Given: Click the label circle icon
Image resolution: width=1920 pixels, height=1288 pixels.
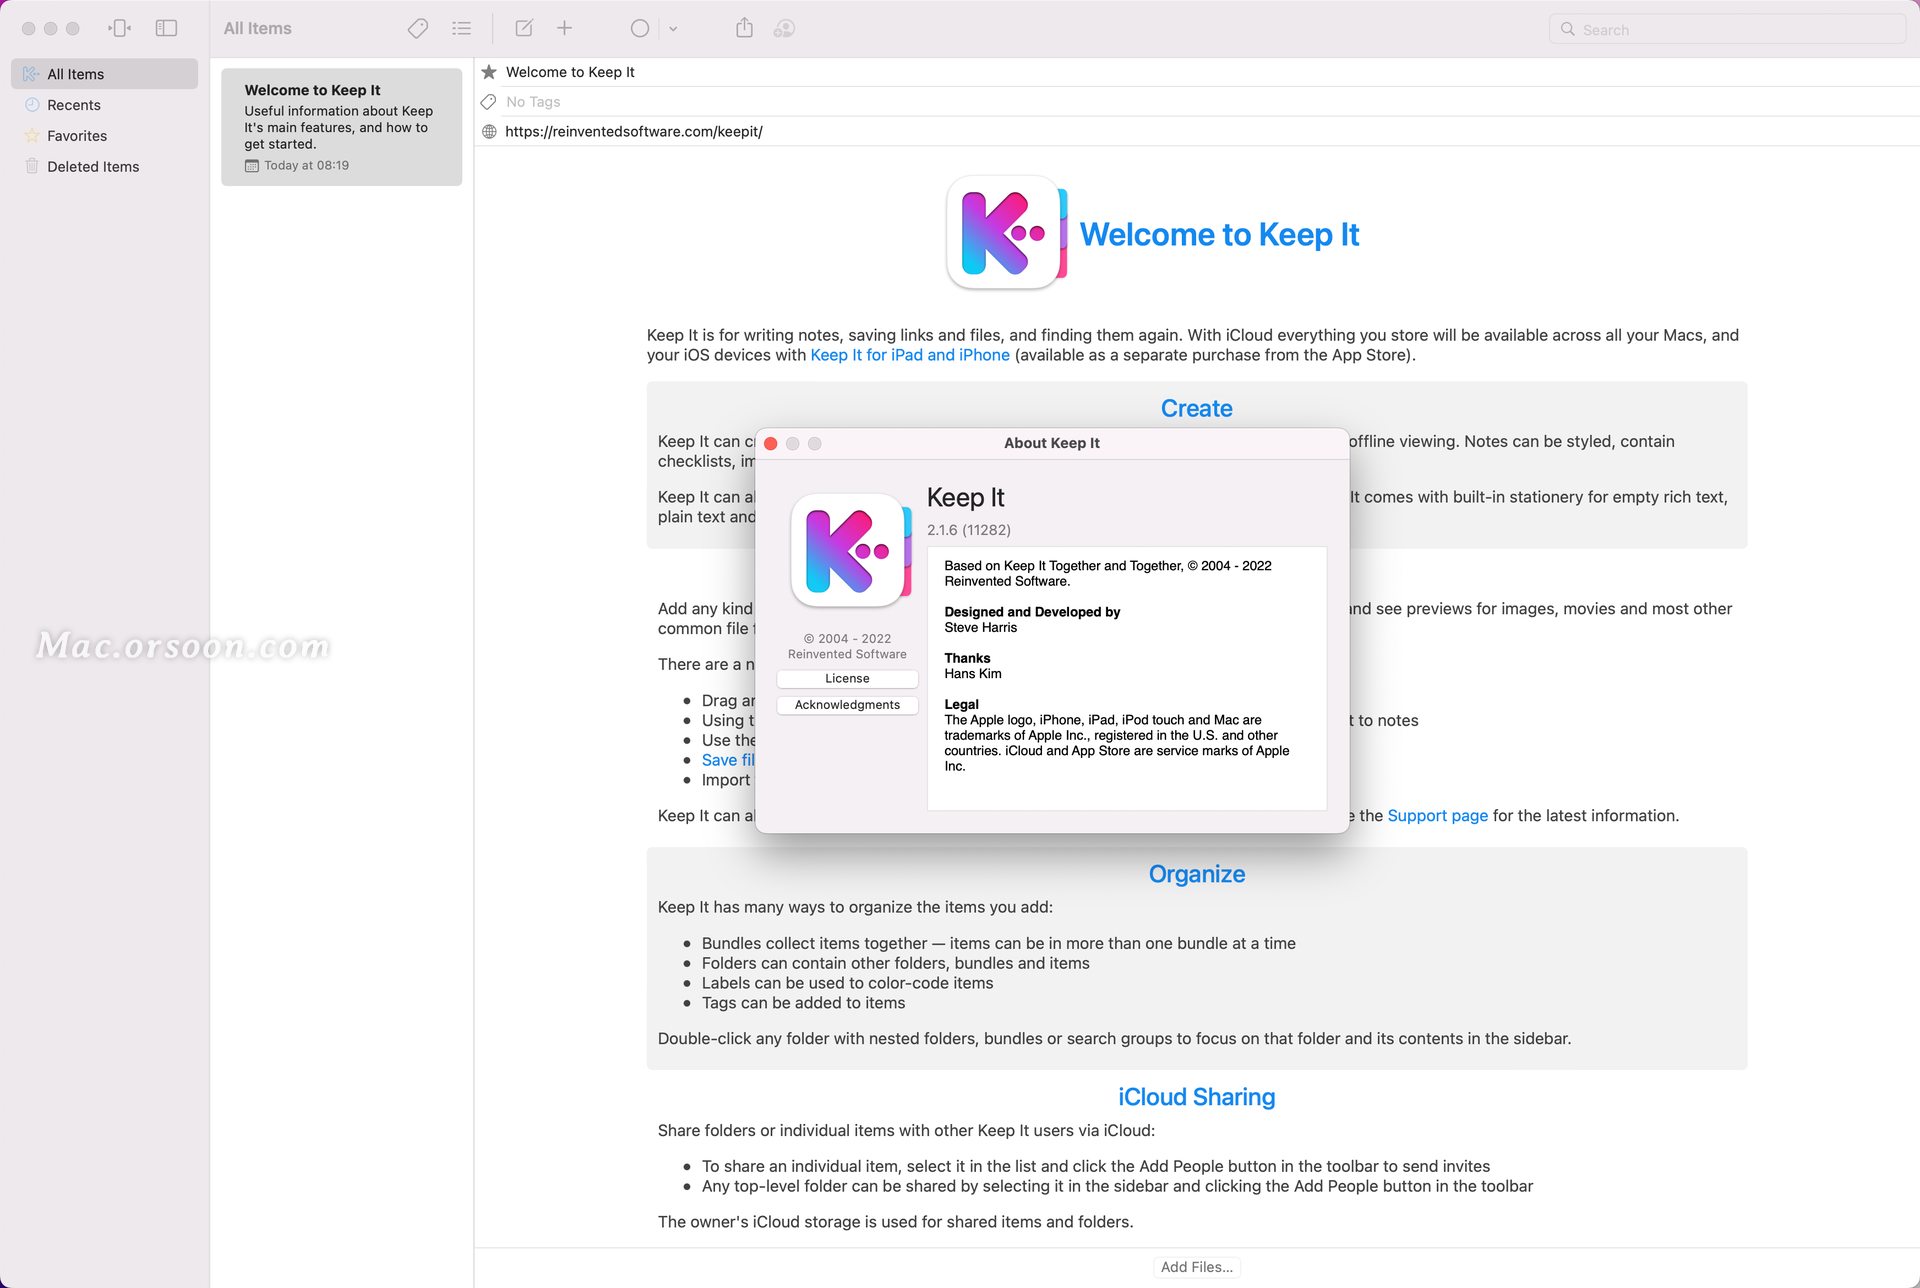Looking at the screenshot, I should click(x=640, y=28).
